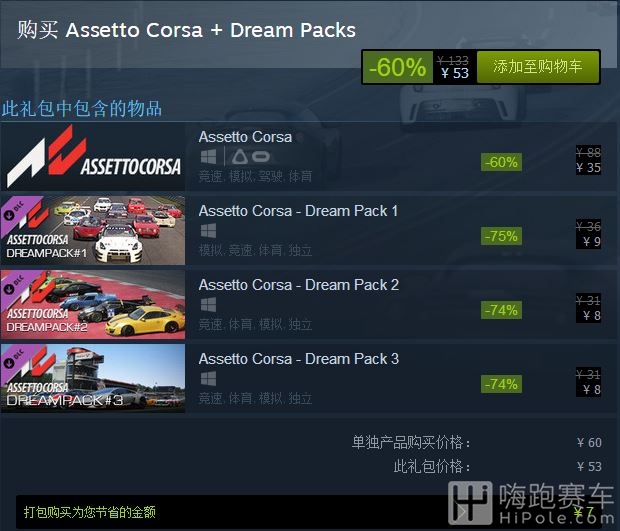Click the Windows icon under Dream Pack 3
The height and width of the screenshot is (531, 620).
(x=208, y=379)
